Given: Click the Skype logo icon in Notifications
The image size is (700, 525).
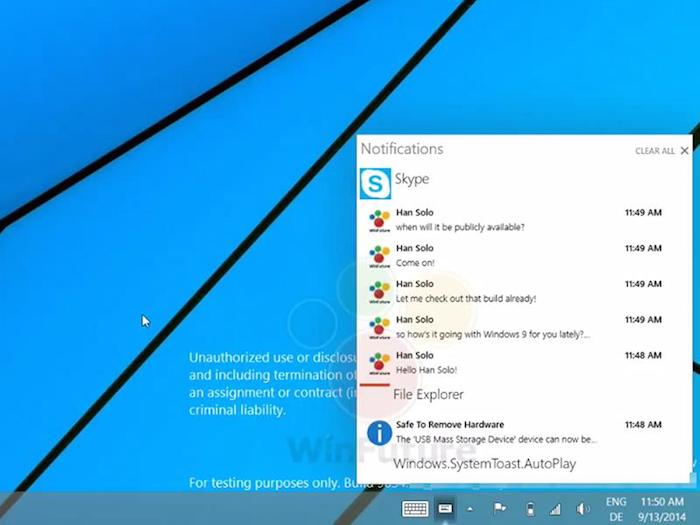Looking at the screenshot, I should [375, 184].
